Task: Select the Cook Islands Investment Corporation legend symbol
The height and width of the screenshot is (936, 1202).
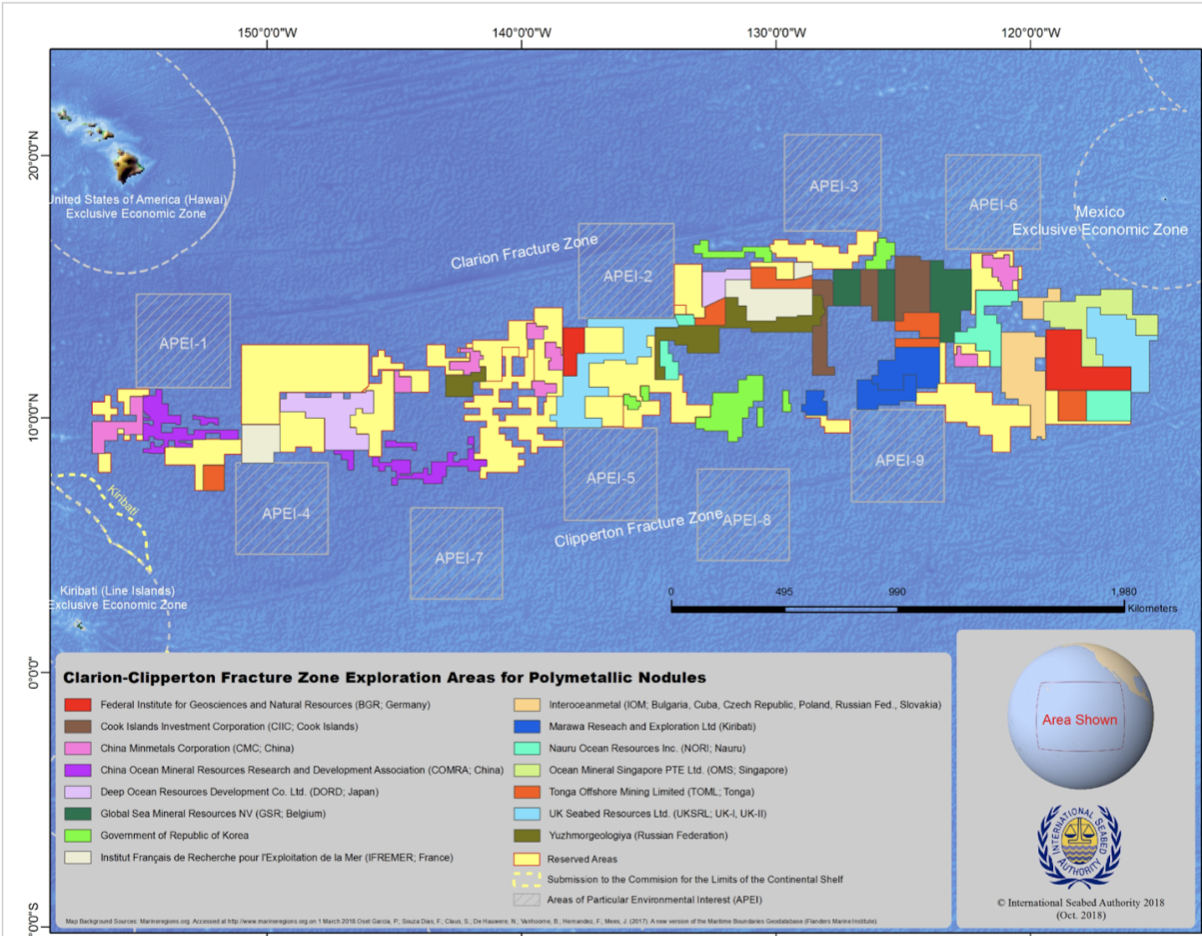Action: click(78, 726)
